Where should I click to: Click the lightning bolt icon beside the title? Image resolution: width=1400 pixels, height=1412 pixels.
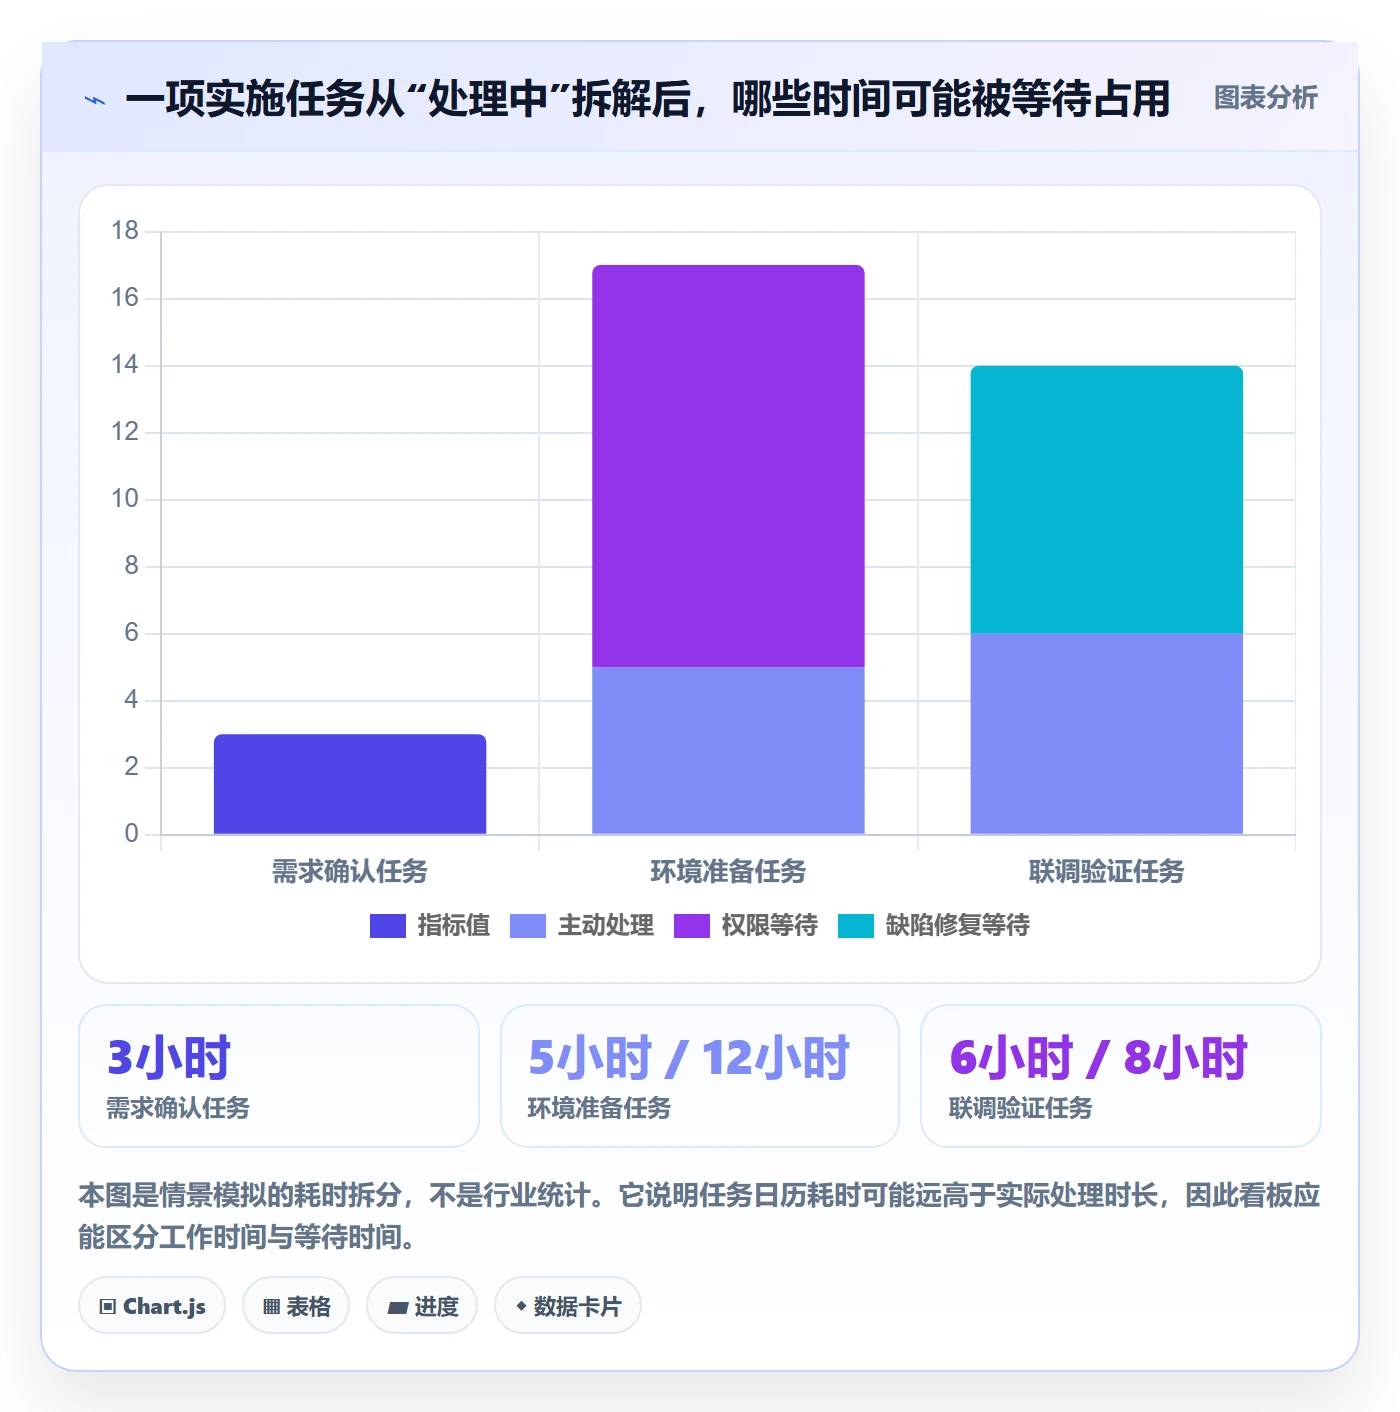(x=95, y=100)
